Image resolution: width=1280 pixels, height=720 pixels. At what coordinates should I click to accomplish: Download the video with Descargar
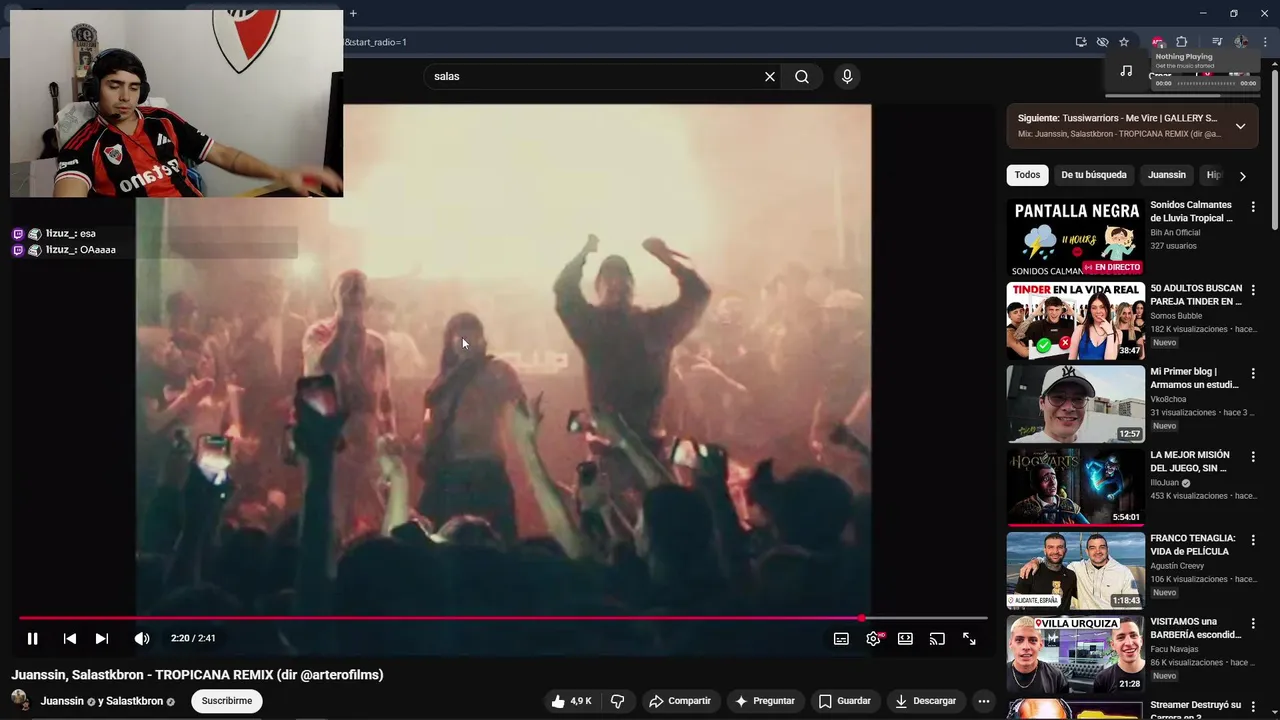[x=926, y=701]
